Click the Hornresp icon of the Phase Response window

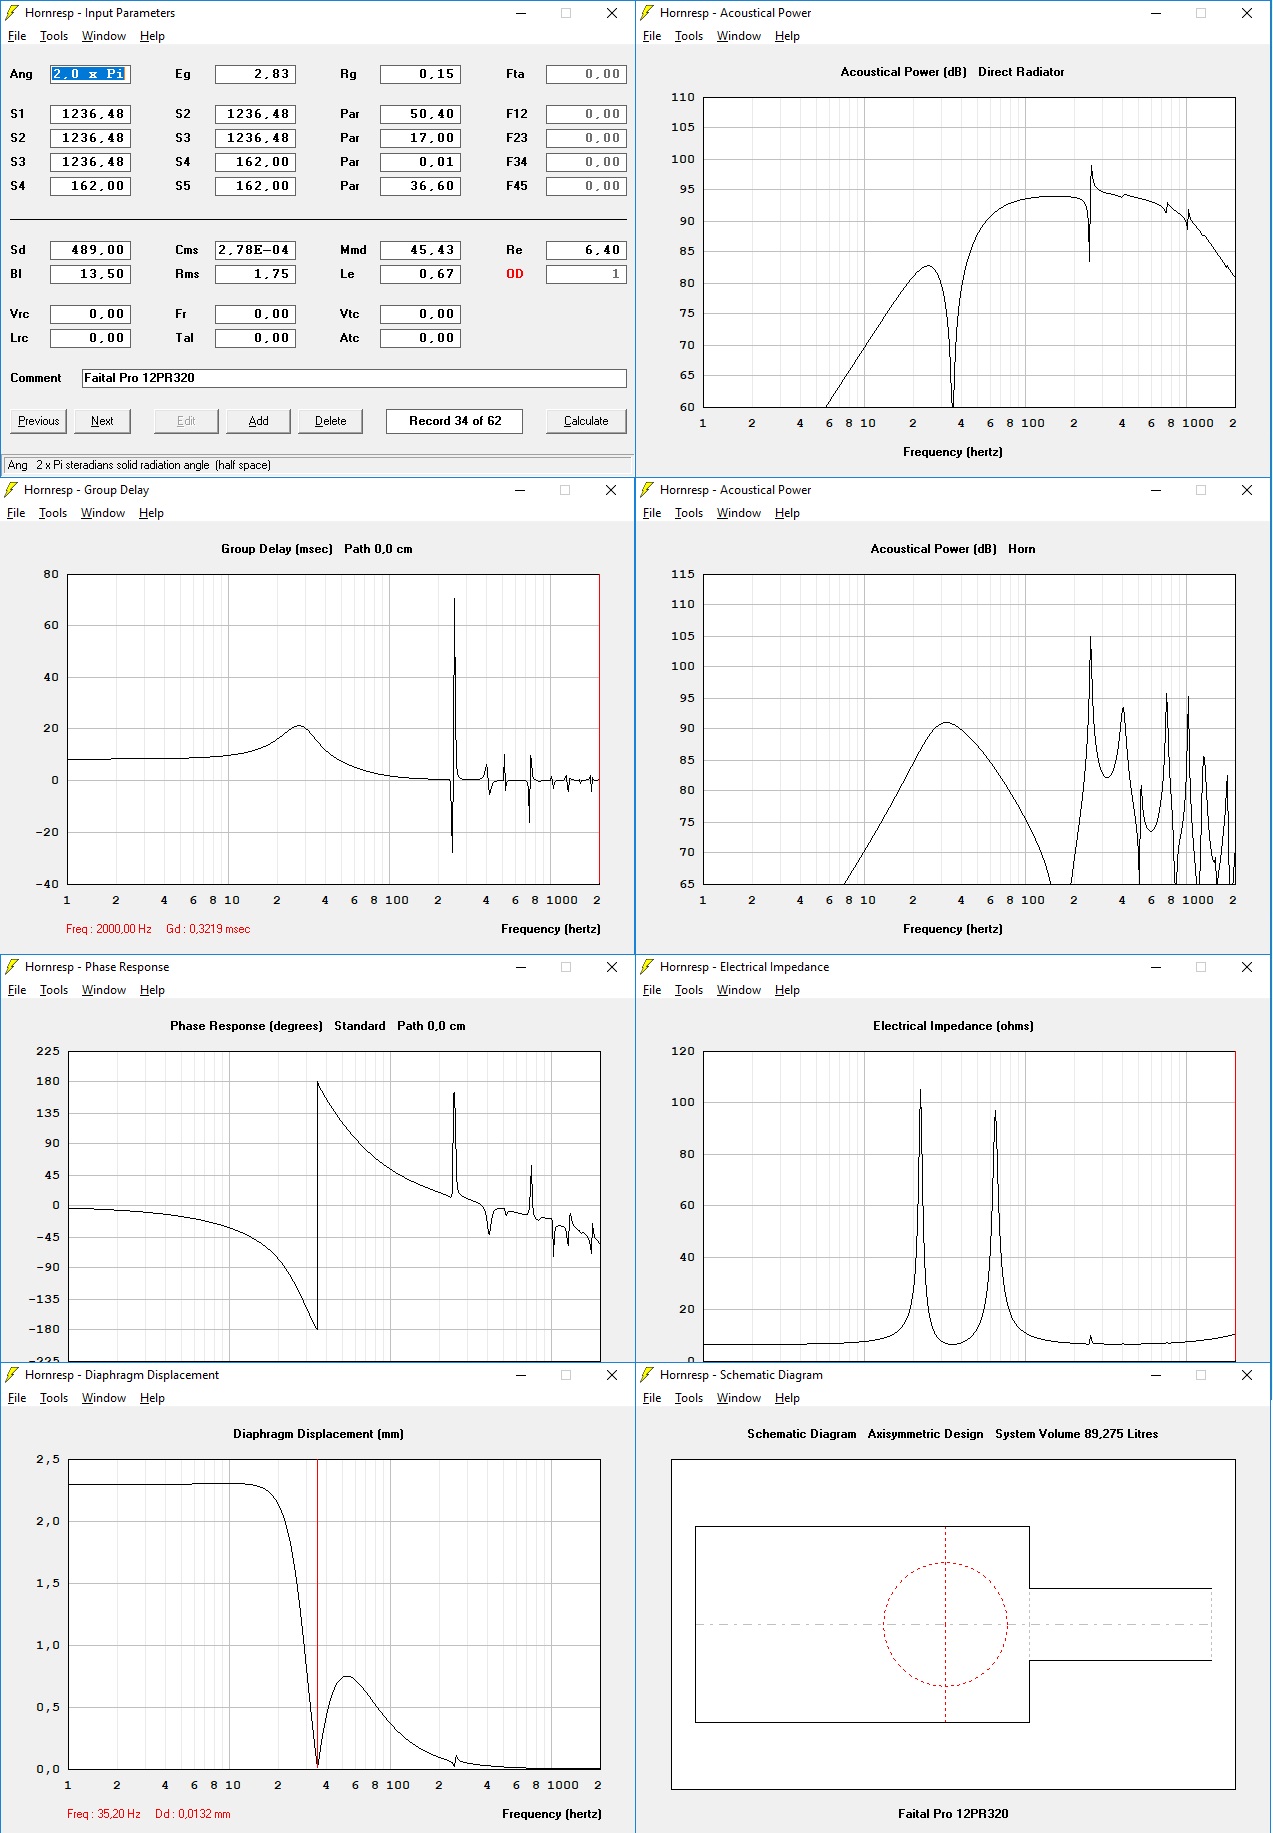(12, 967)
